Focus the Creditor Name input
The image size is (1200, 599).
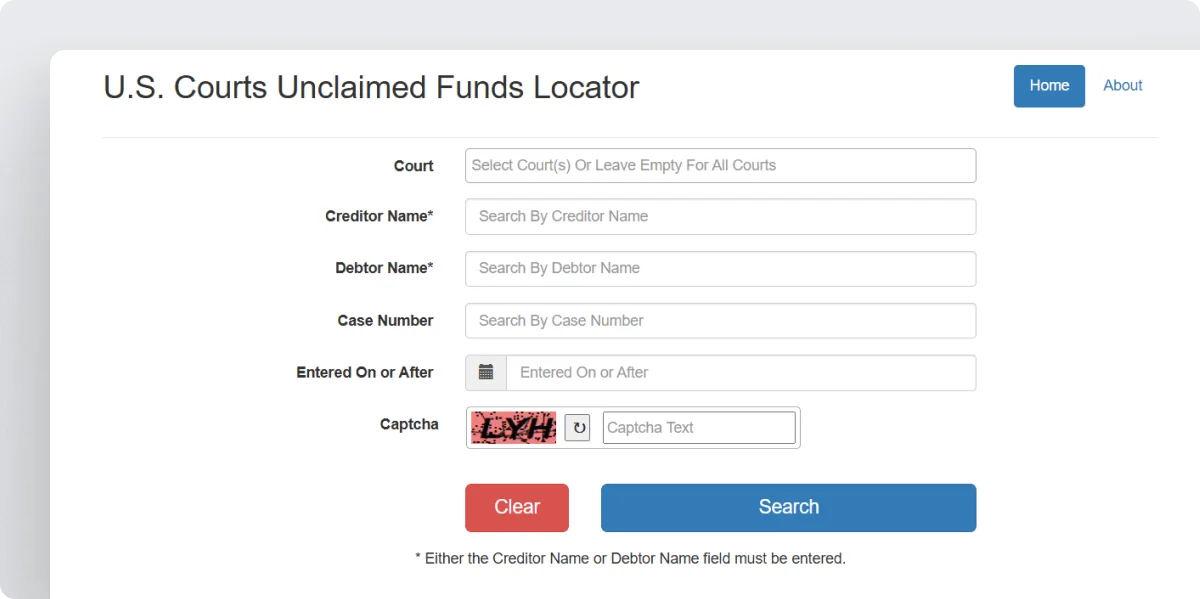coord(719,216)
